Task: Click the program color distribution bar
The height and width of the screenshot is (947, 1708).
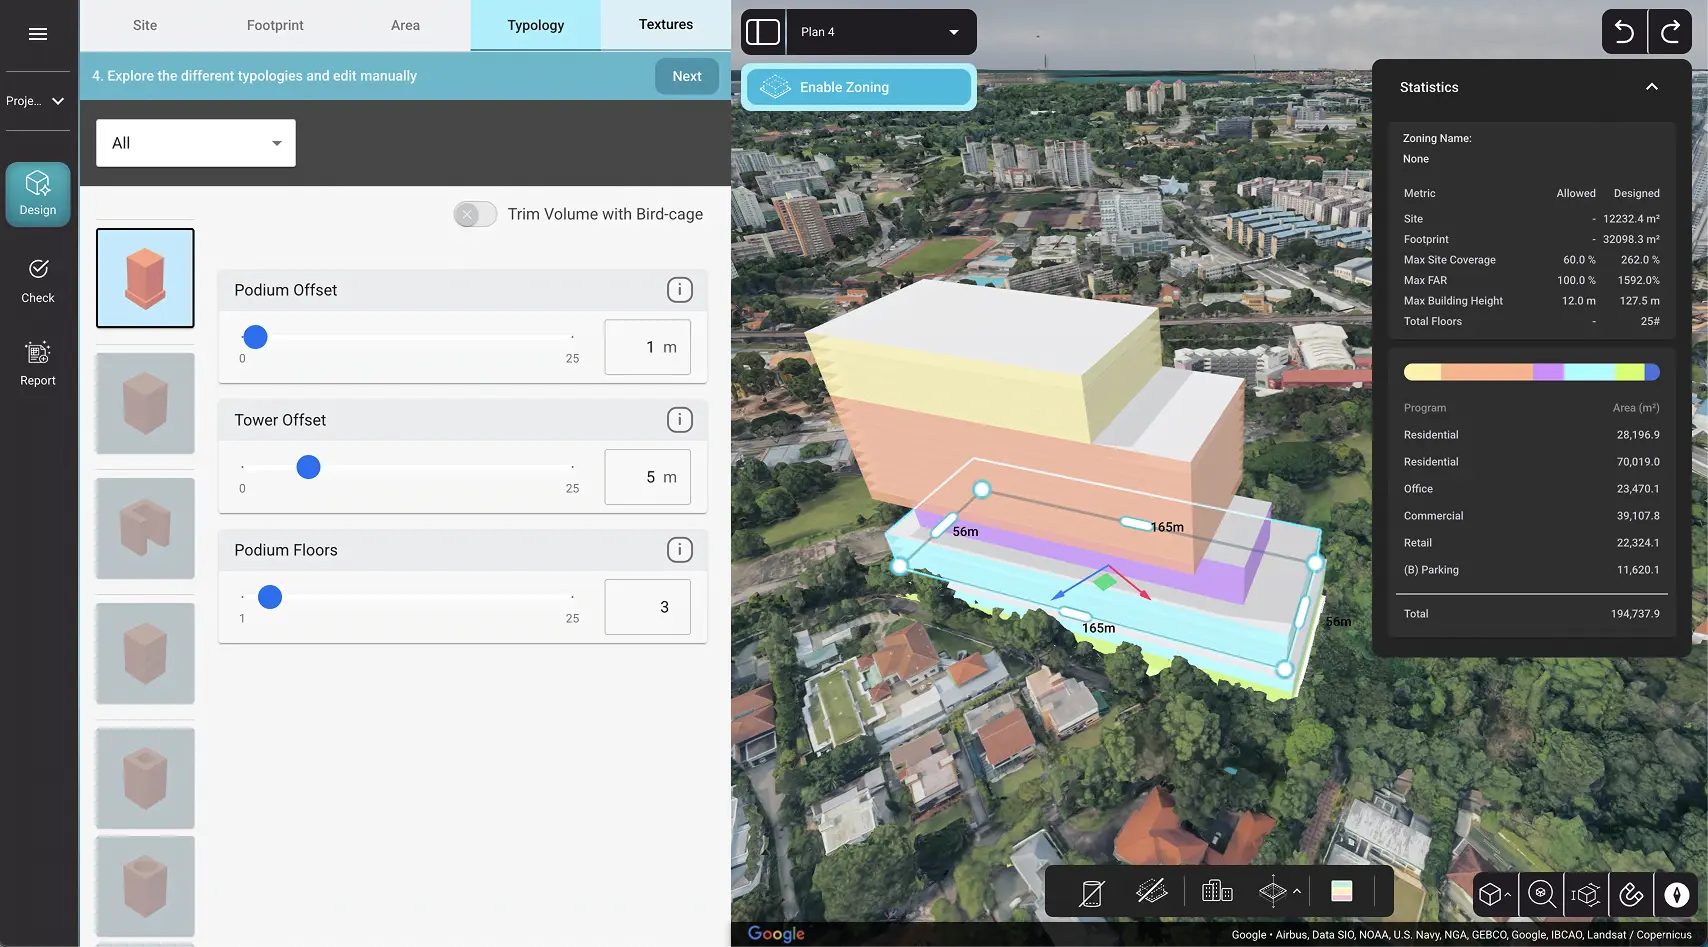Action: (x=1531, y=372)
